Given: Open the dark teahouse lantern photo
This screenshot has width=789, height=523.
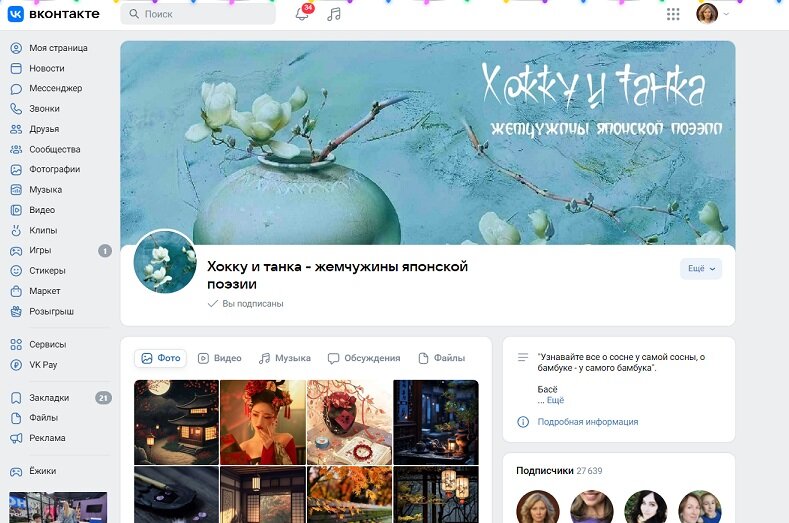Looking at the screenshot, I should (x=436, y=422).
